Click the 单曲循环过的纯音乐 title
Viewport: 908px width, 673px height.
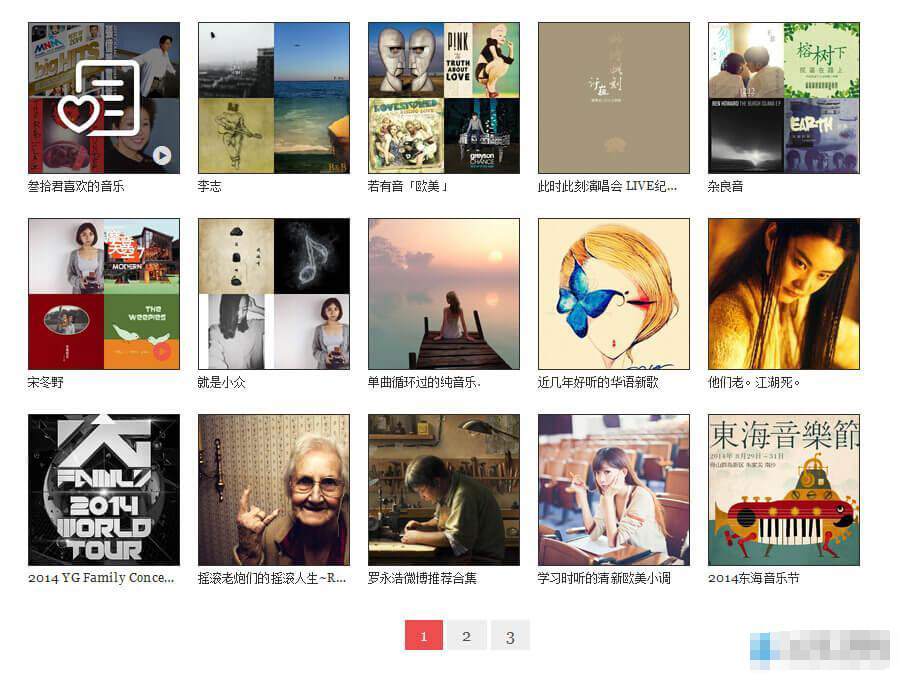coord(424,382)
